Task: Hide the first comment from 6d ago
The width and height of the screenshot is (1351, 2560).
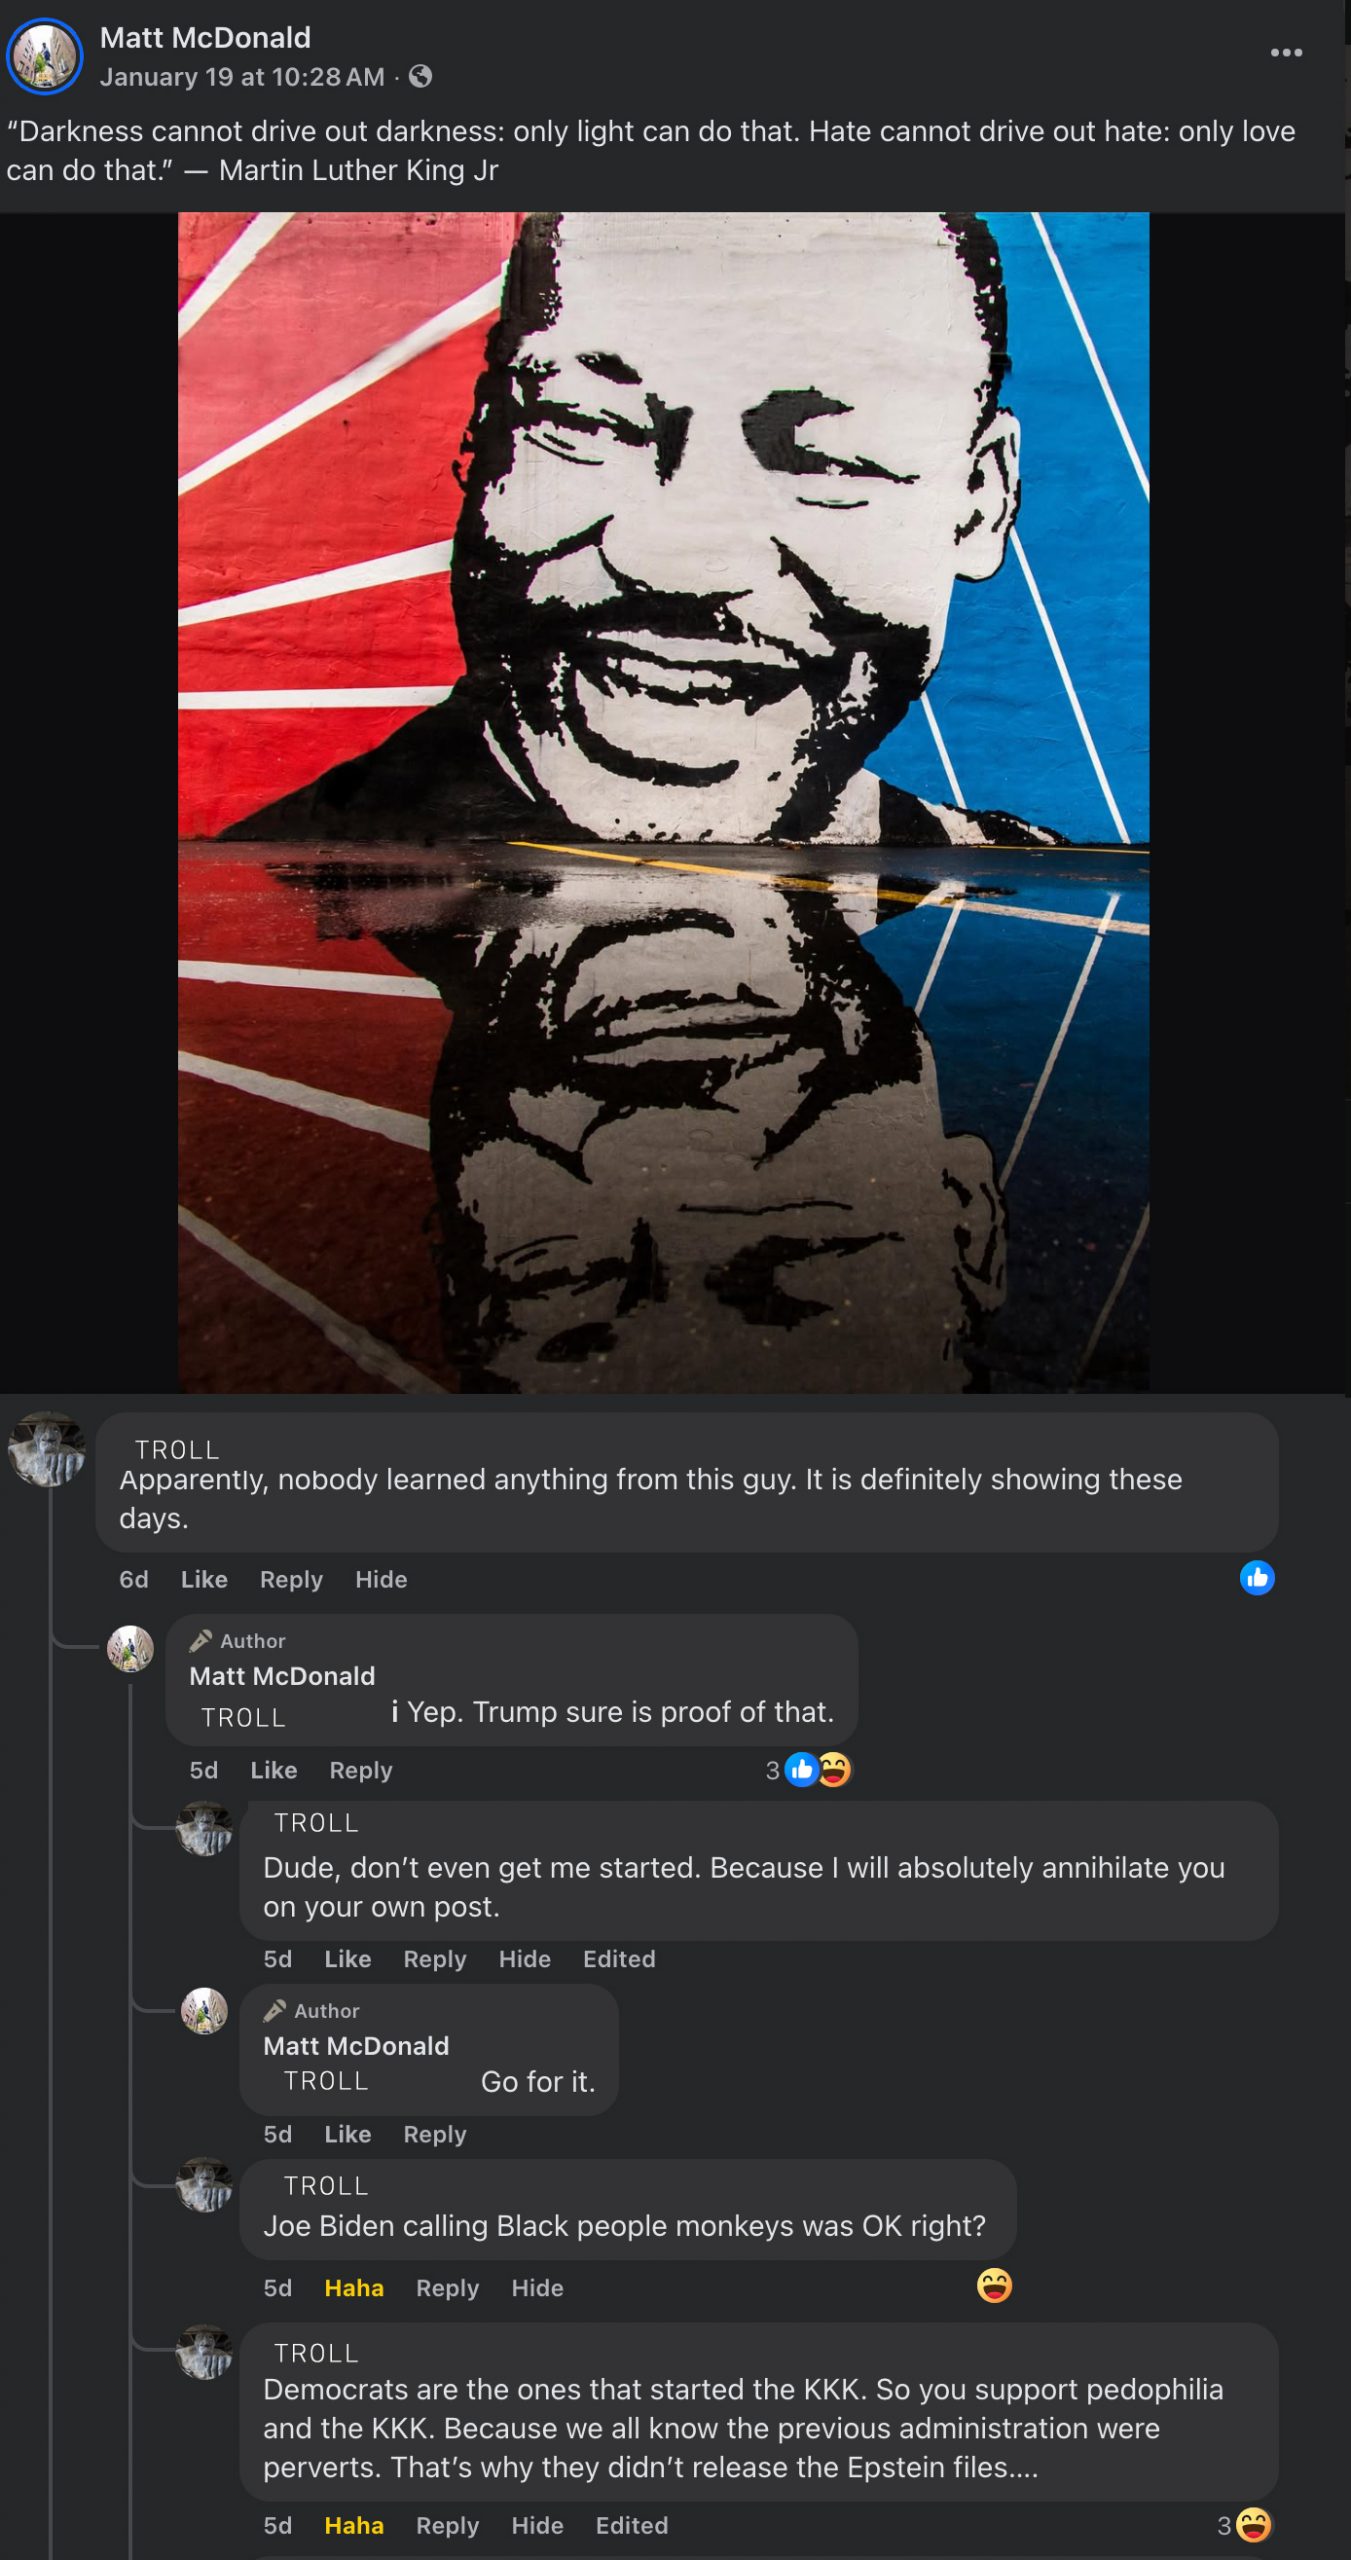Action: (381, 1579)
